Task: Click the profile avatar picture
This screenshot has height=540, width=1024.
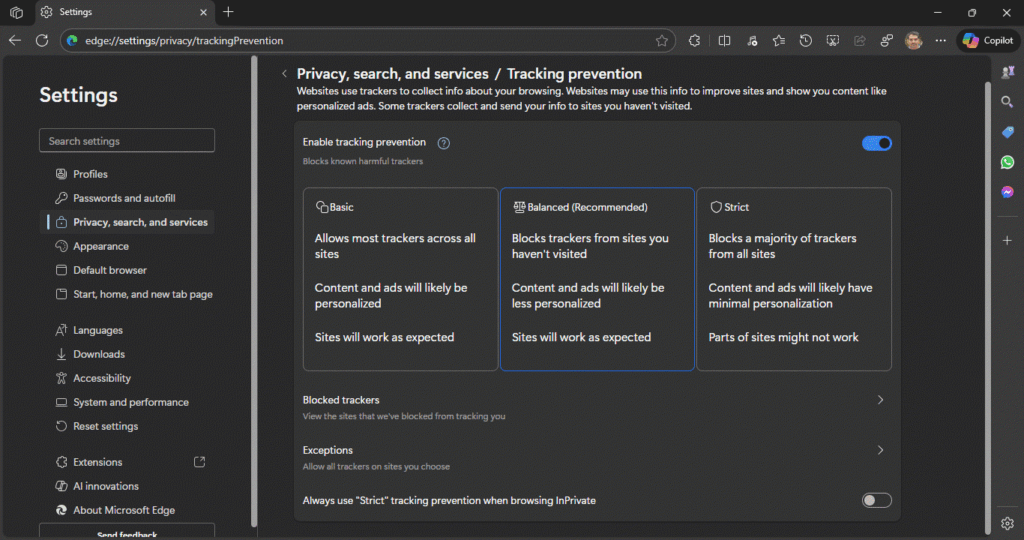Action: [x=914, y=40]
